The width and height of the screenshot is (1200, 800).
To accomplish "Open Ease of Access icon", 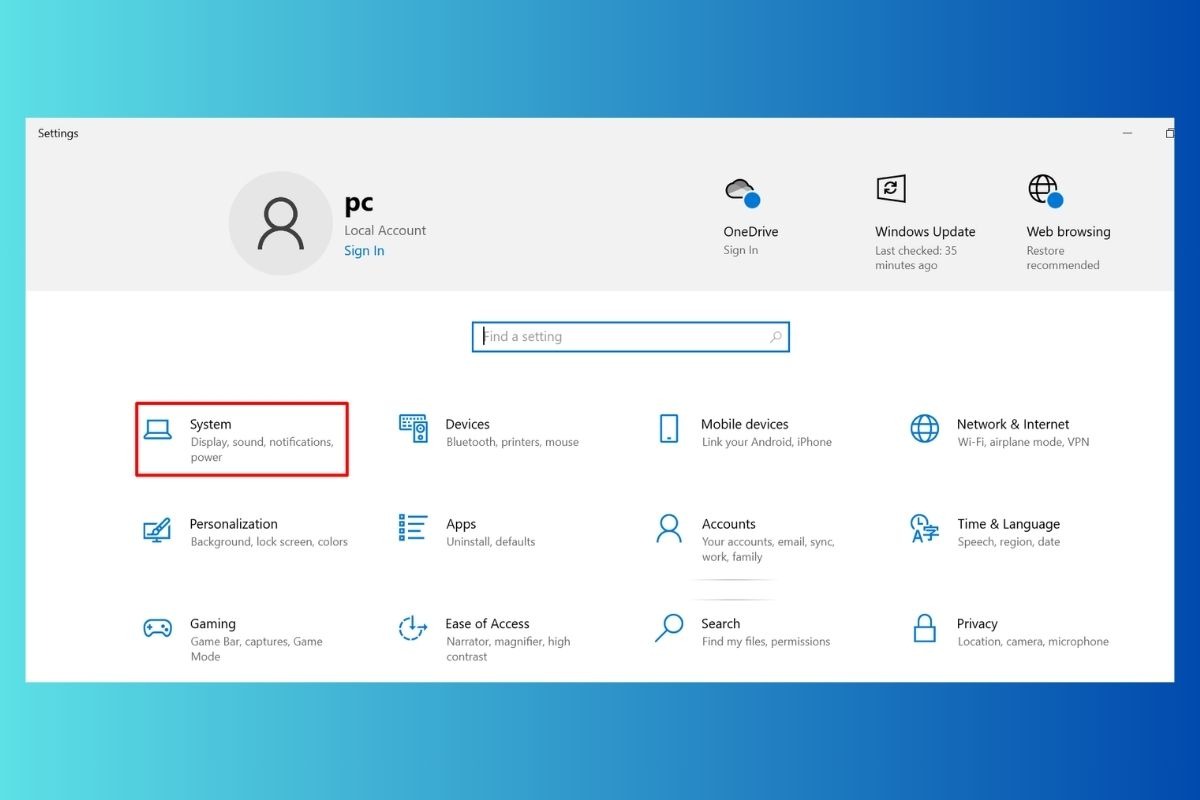I will tap(413, 628).
